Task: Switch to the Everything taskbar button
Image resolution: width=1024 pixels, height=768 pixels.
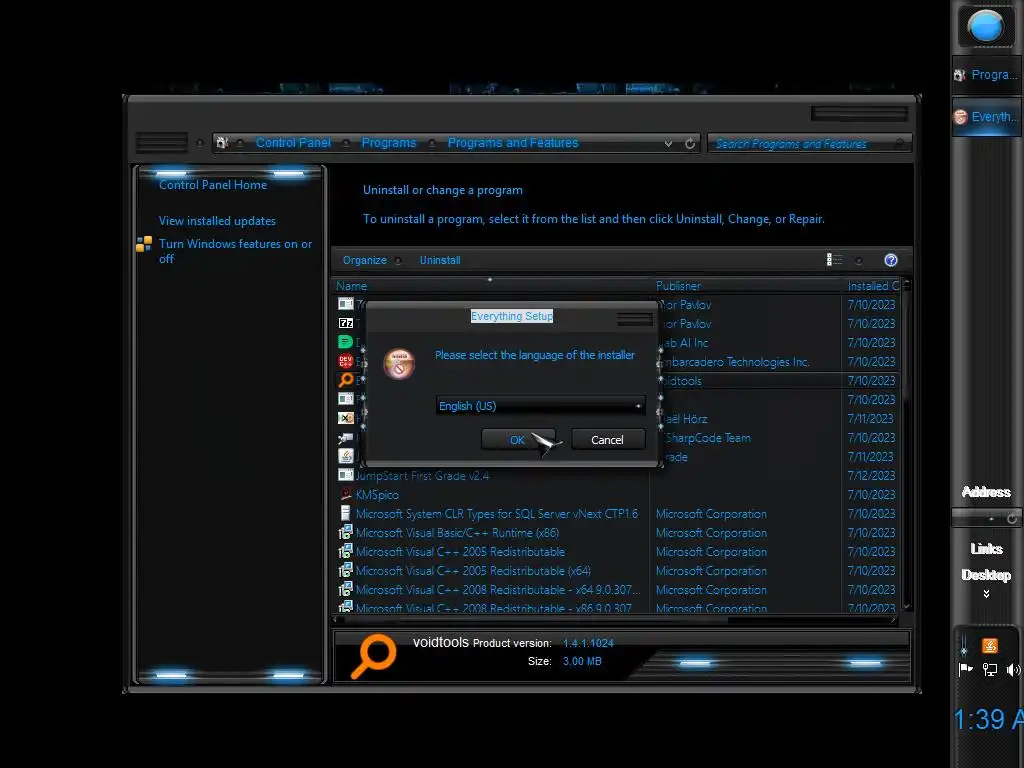Action: click(985, 117)
